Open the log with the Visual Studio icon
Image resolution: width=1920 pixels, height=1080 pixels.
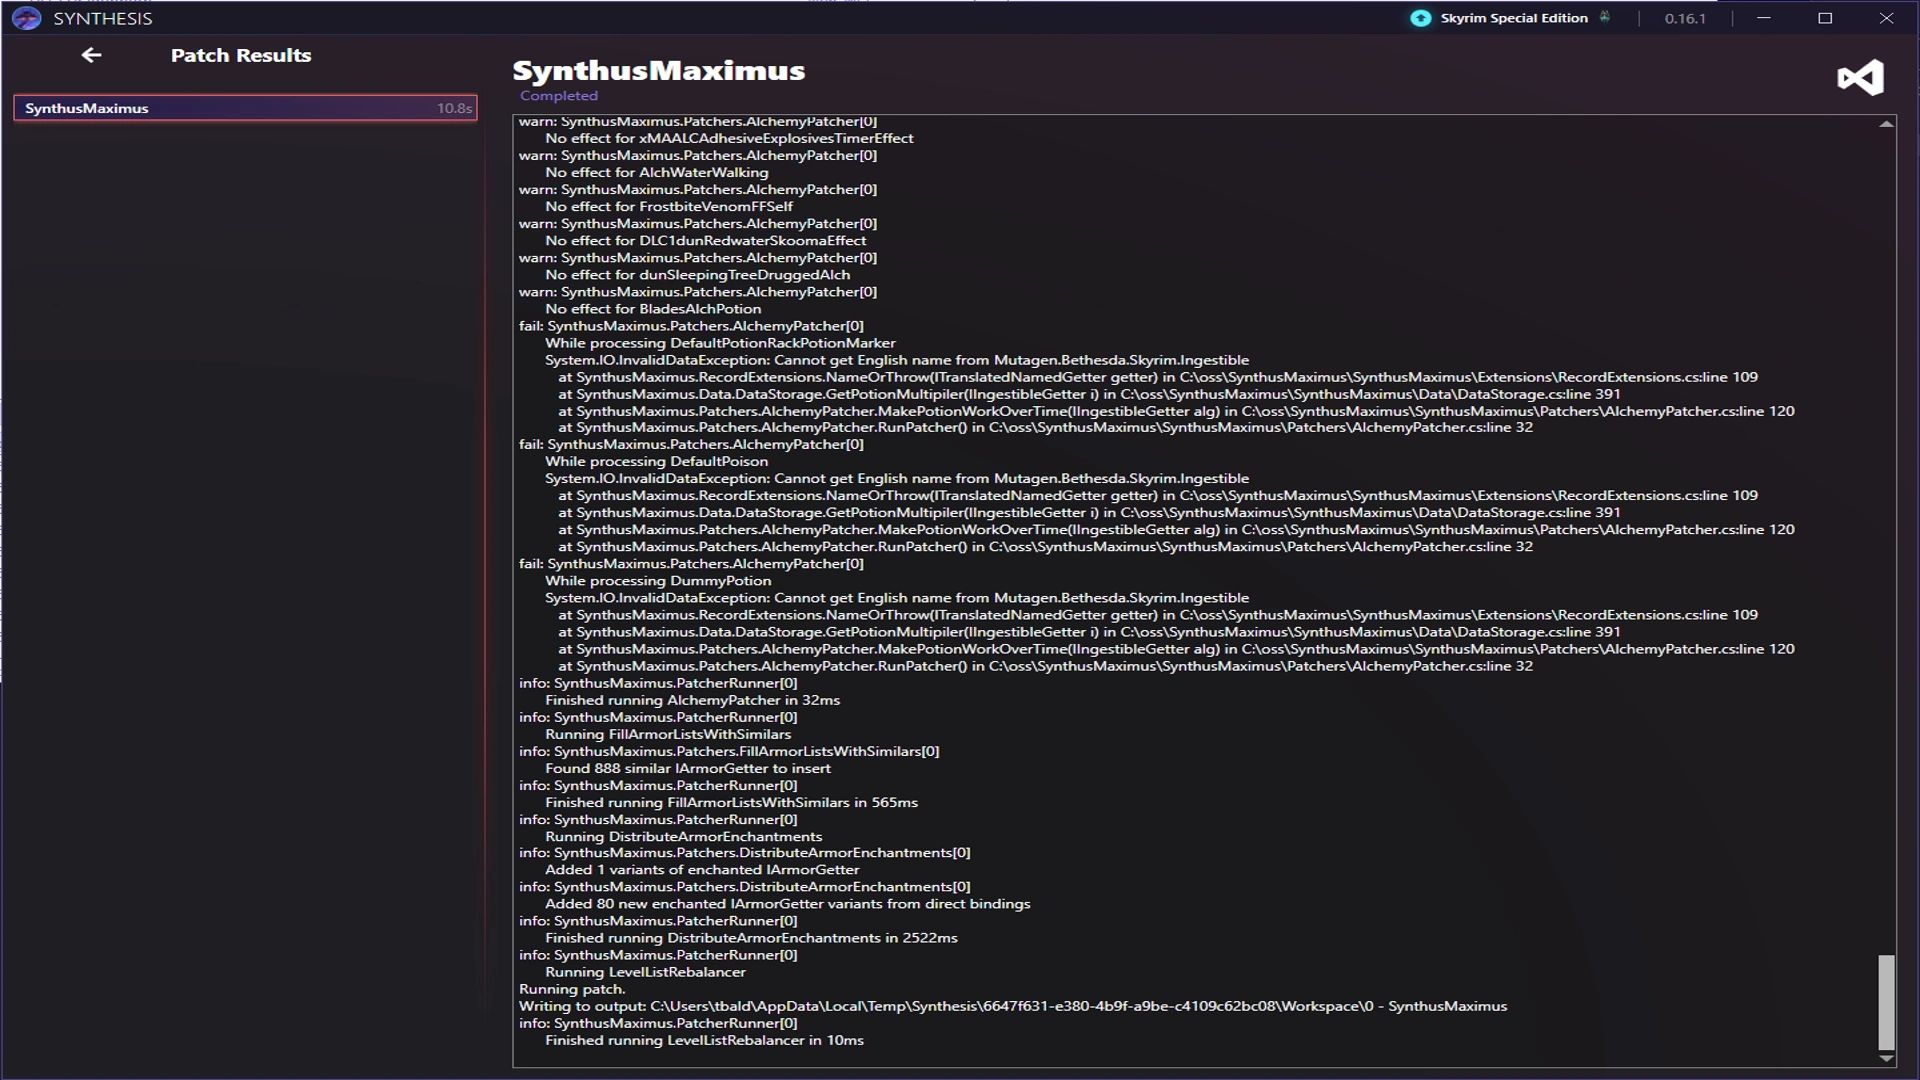[1860, 77]
